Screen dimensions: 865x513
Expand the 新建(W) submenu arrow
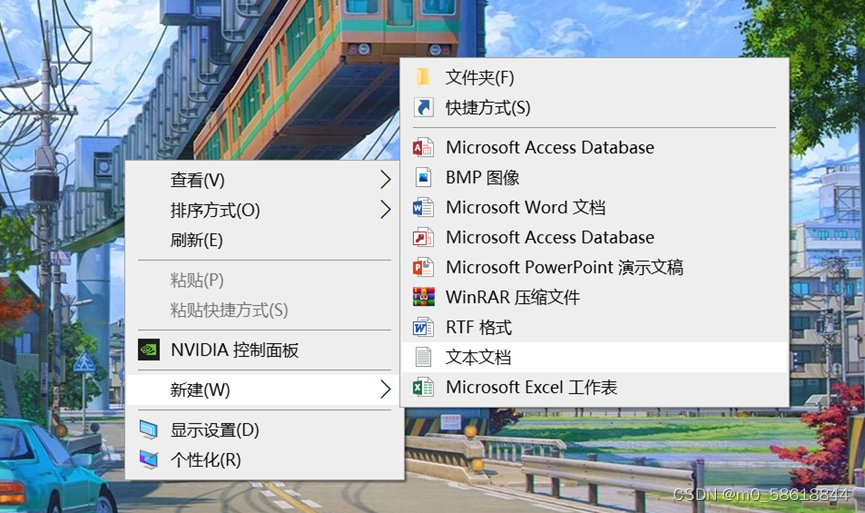point(386,389)
